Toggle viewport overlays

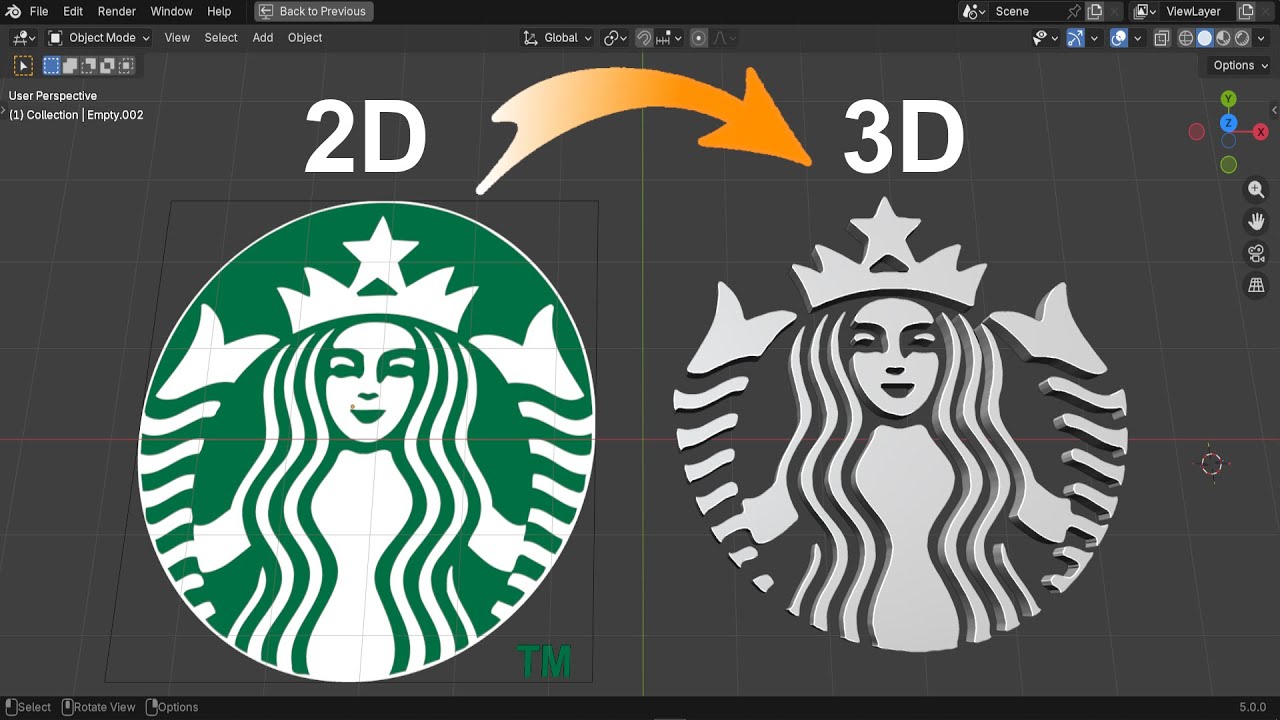coord(1119,37)
